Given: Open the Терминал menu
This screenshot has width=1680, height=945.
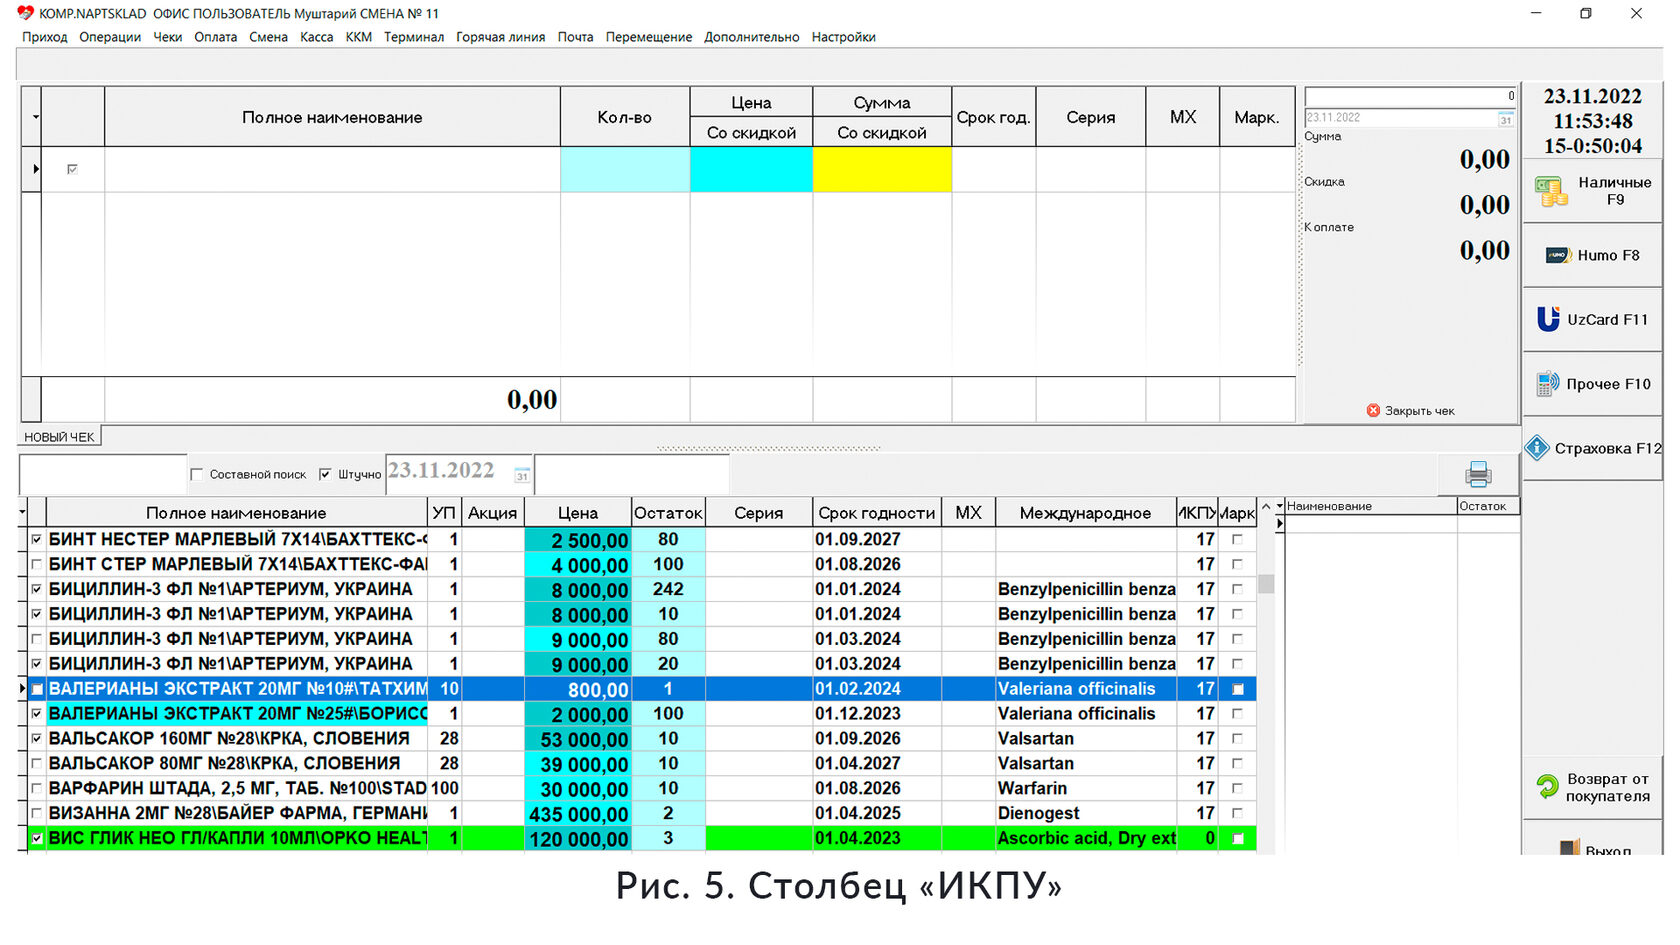Looking at the screenshot, I should coord(414,37).
